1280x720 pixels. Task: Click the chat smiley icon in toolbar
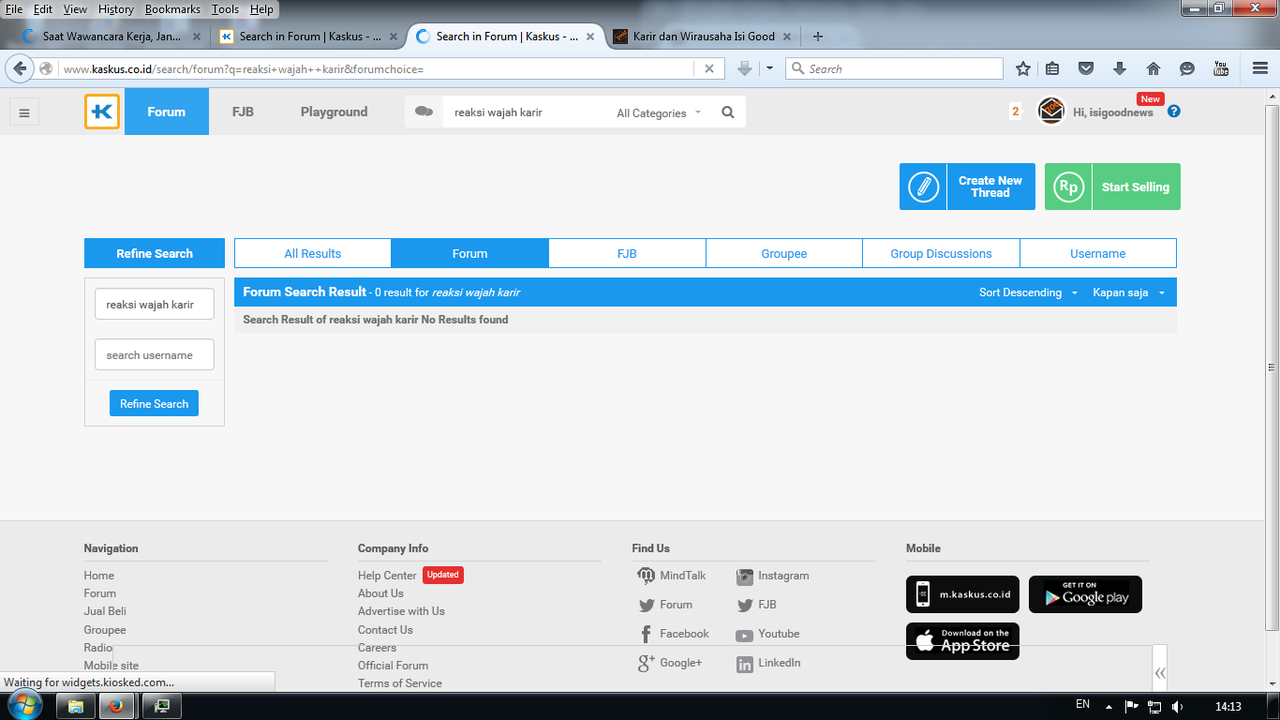(x=1187, y=69)
